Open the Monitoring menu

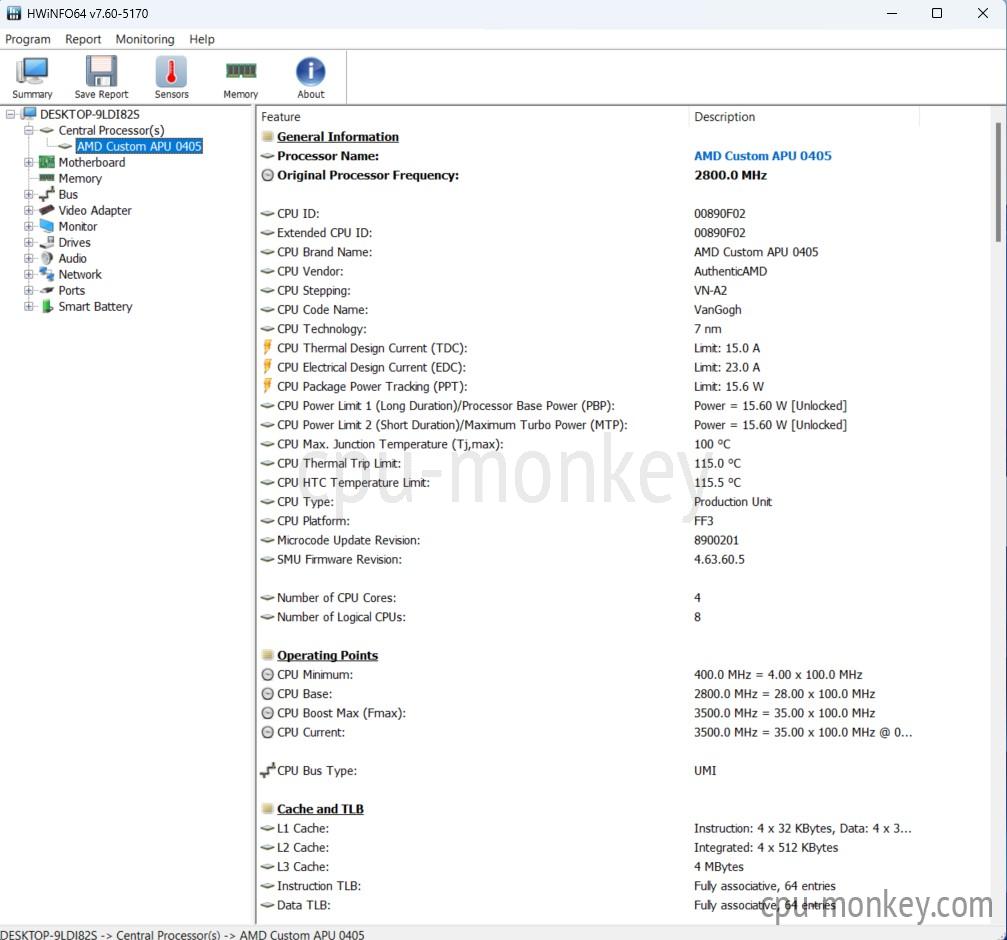pos(145,39)
